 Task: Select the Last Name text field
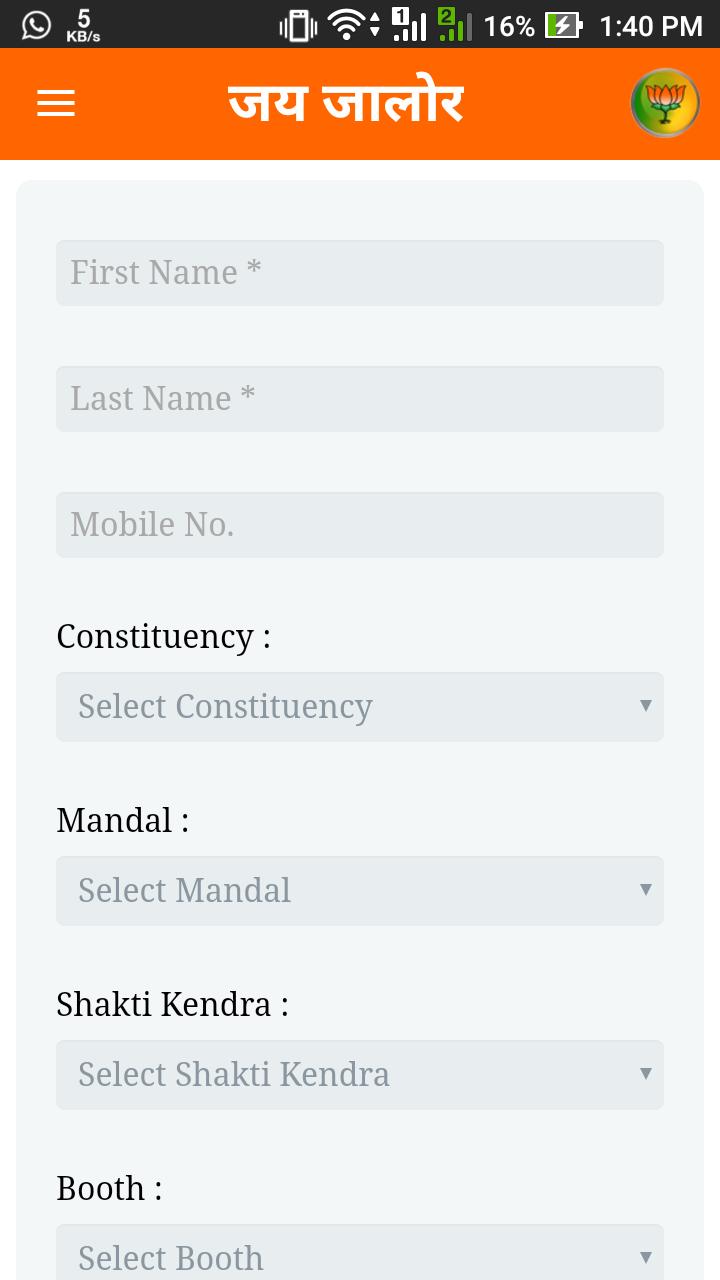pos(360,399)
